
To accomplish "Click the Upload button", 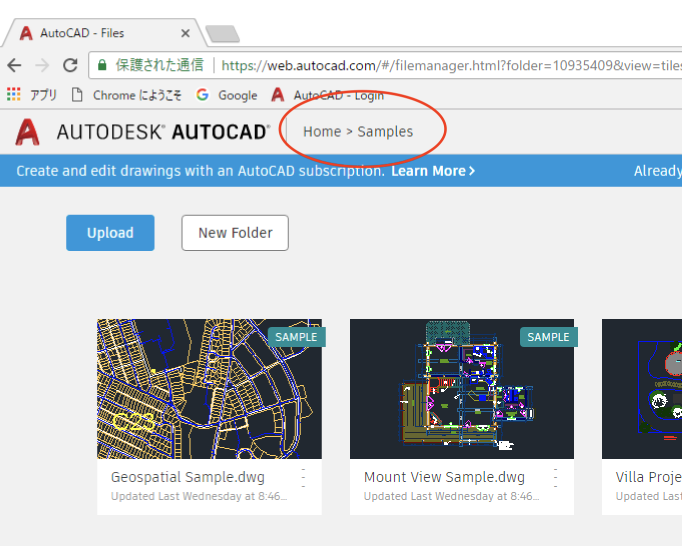I will [x=110, y=233].
